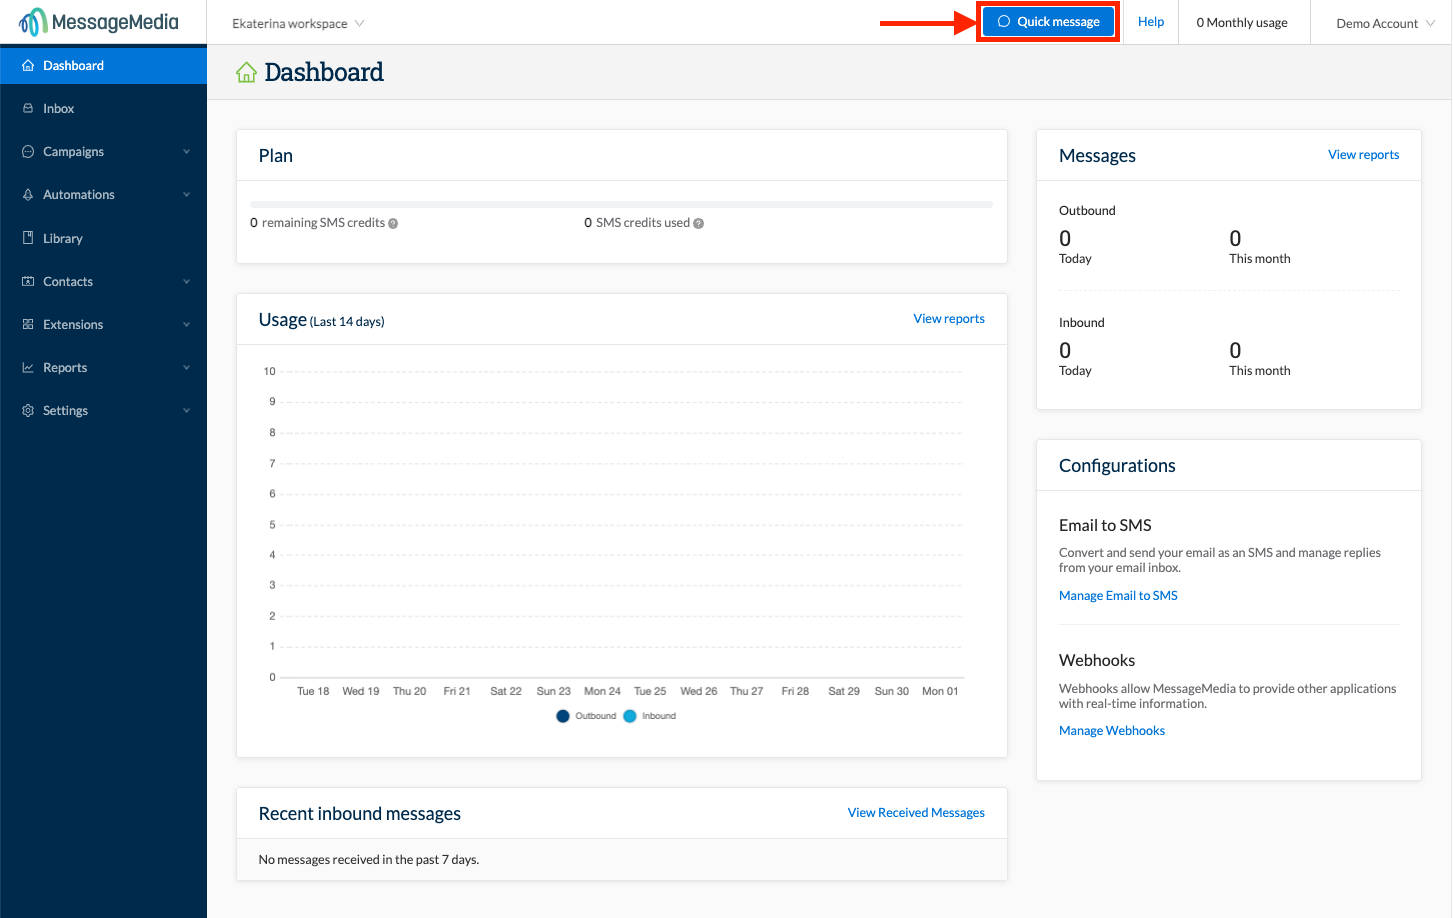
Task: Click the Automations label in sidebar
Action: [79, 195]
